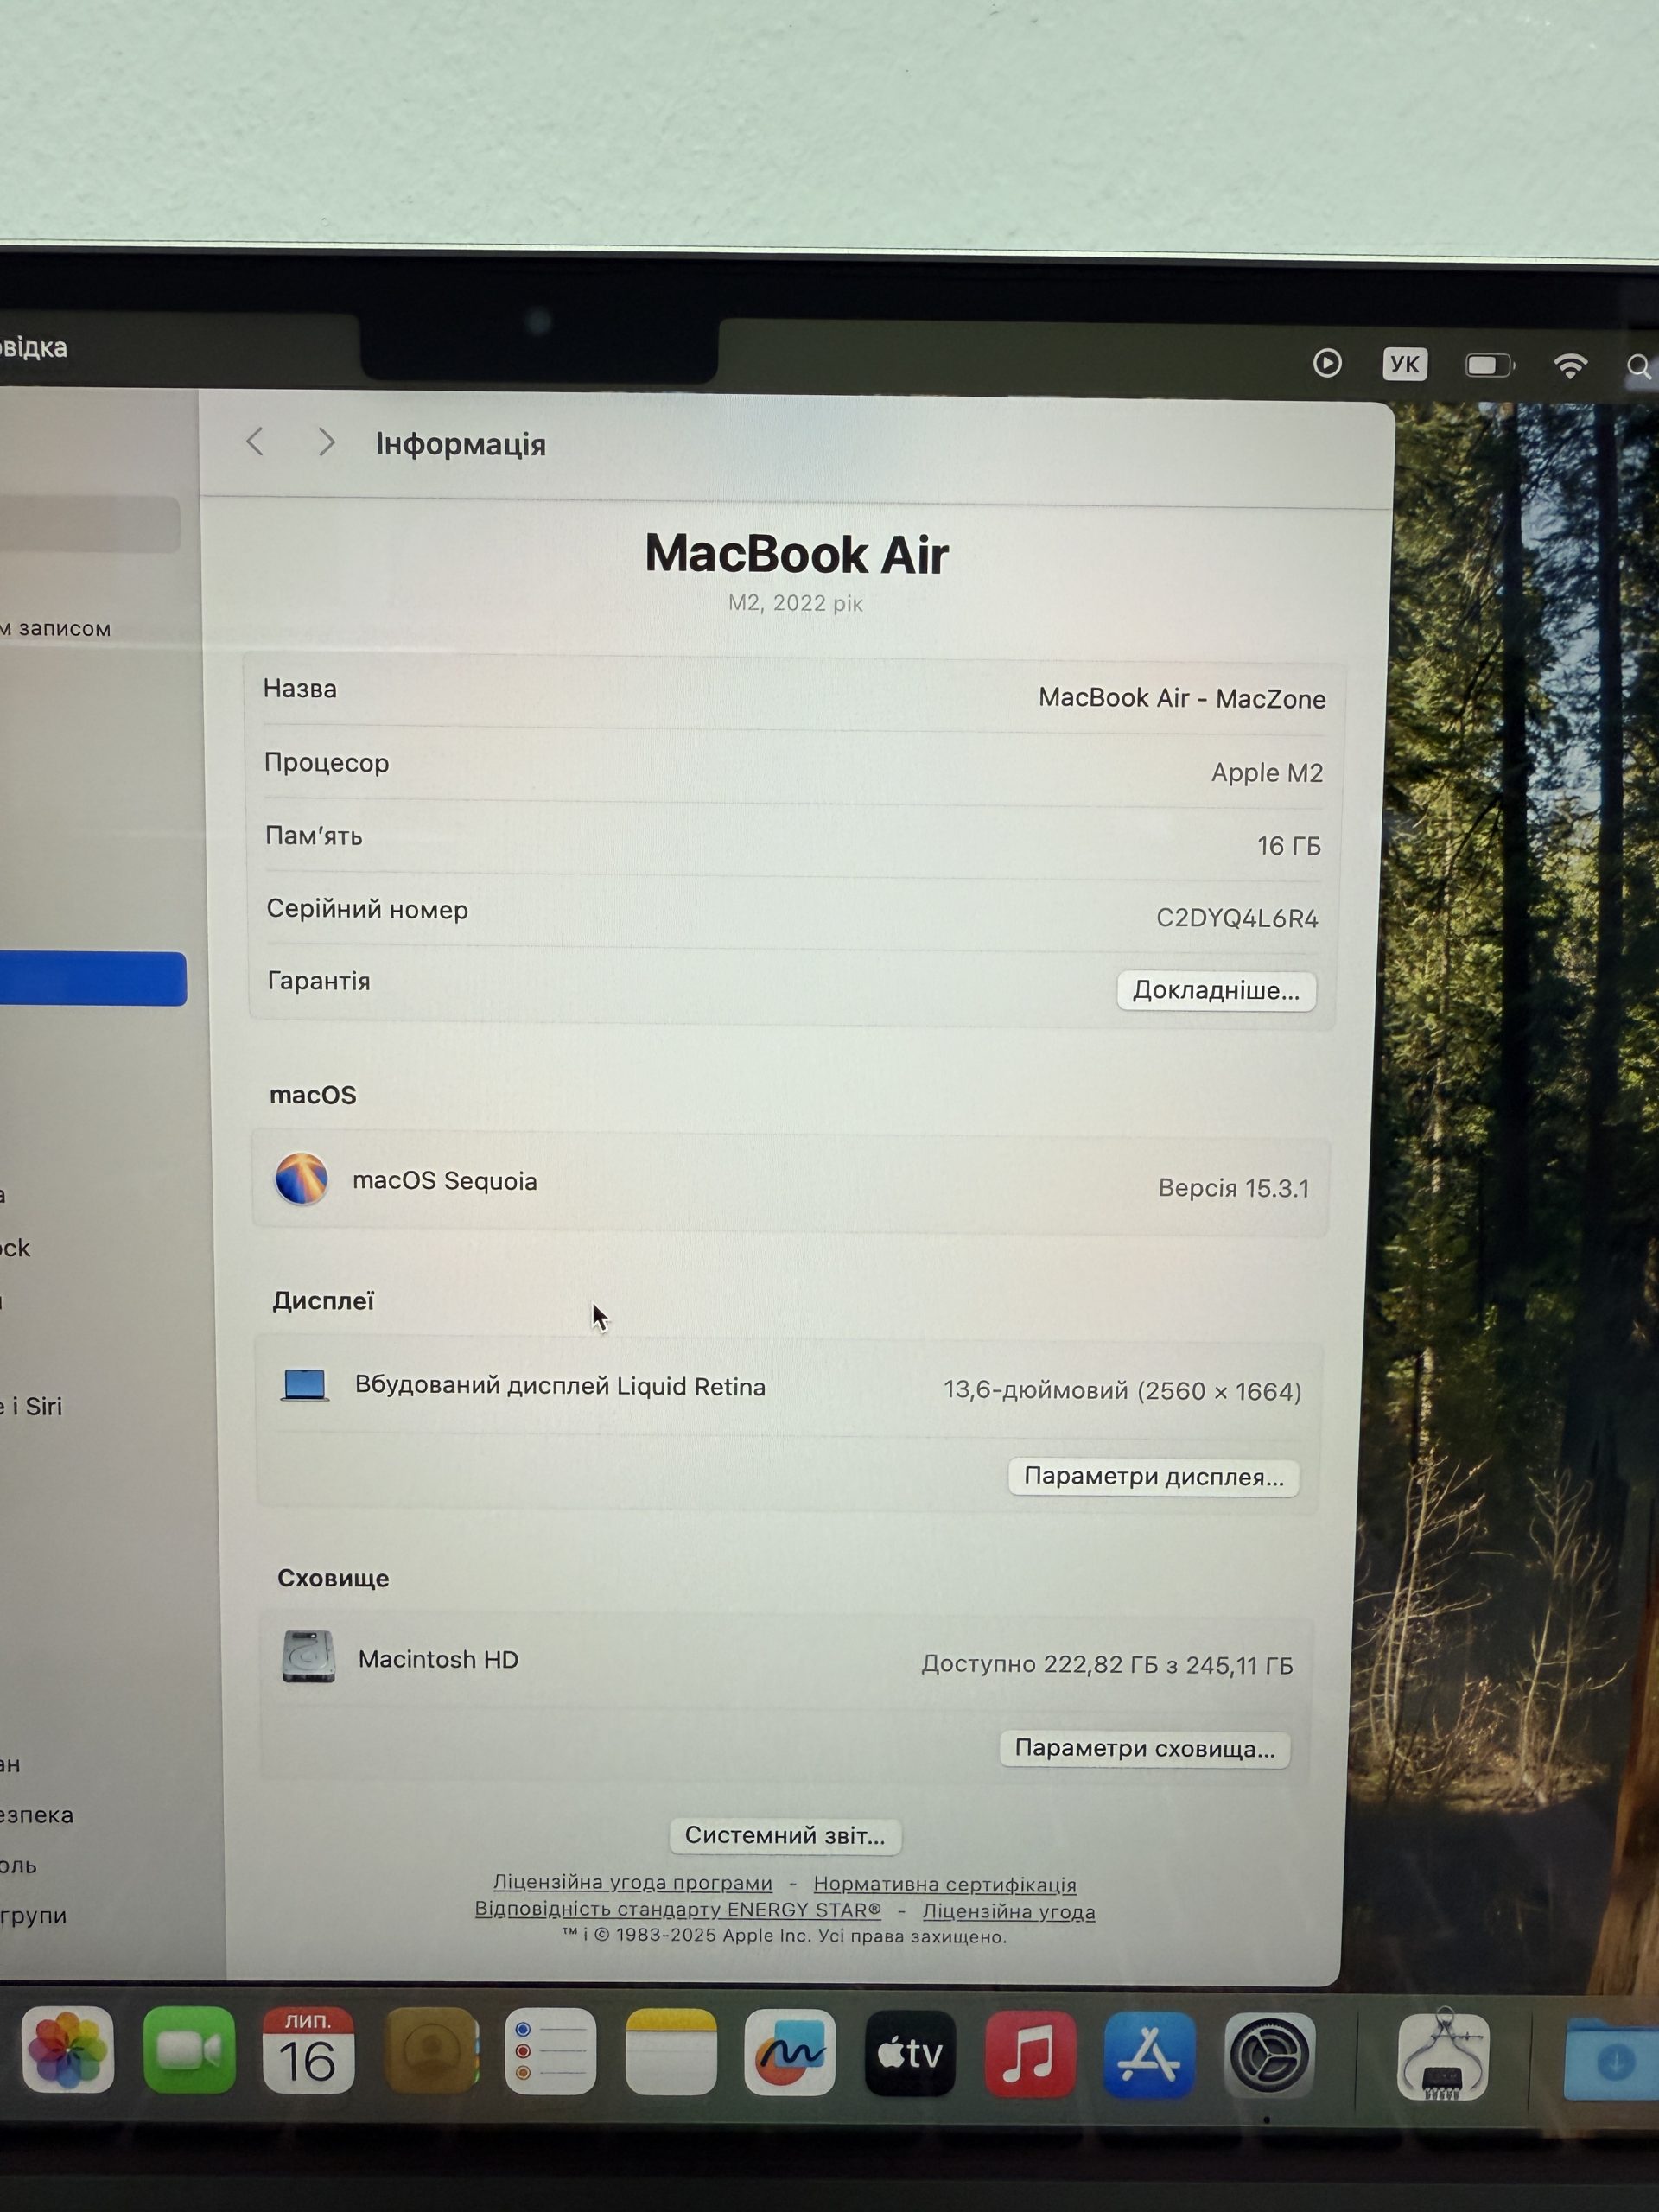Open Calendar showing date 16
The height and width of the screenshot is (2212, 1659).
308,2050
